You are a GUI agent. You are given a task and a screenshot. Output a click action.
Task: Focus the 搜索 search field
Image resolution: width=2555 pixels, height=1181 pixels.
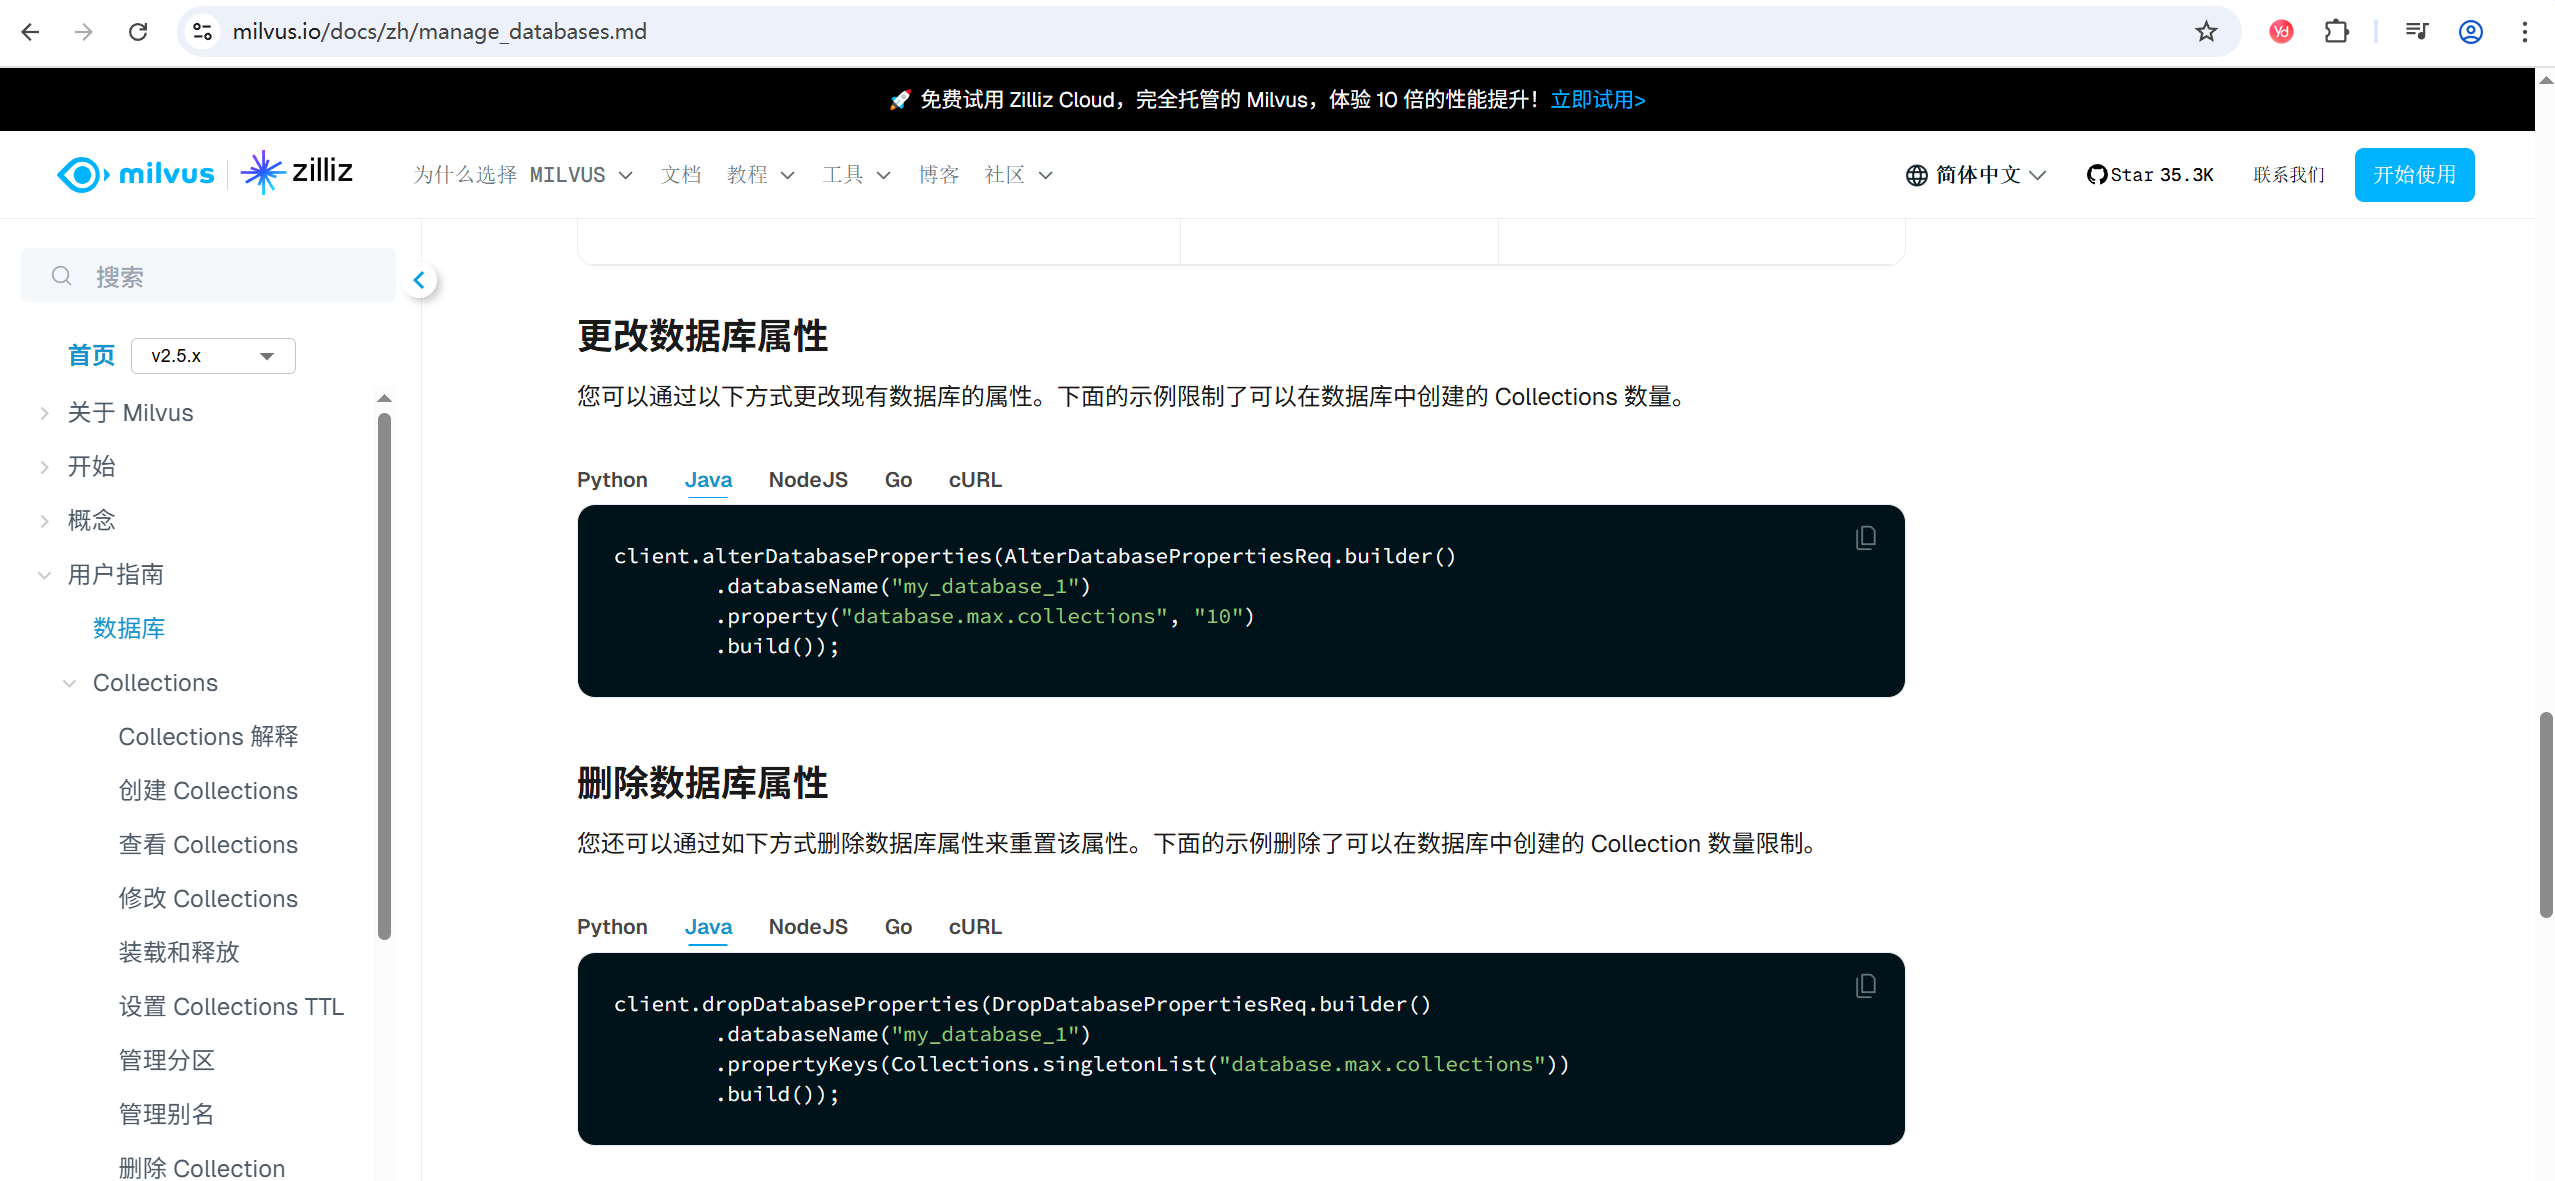click(210, 276)
